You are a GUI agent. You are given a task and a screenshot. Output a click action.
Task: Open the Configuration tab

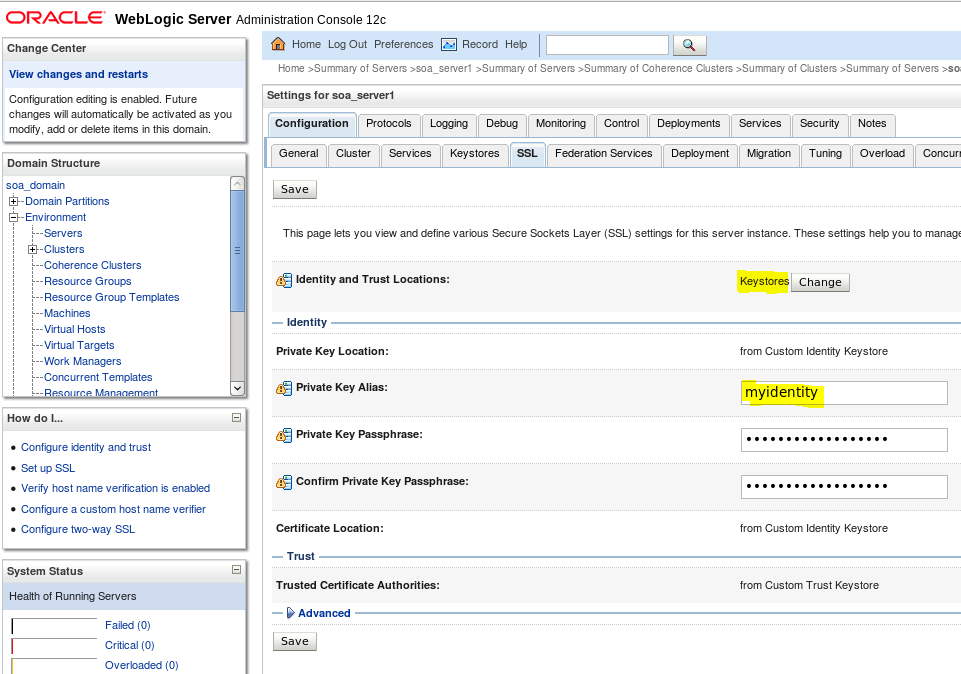(x=312, y=124)
